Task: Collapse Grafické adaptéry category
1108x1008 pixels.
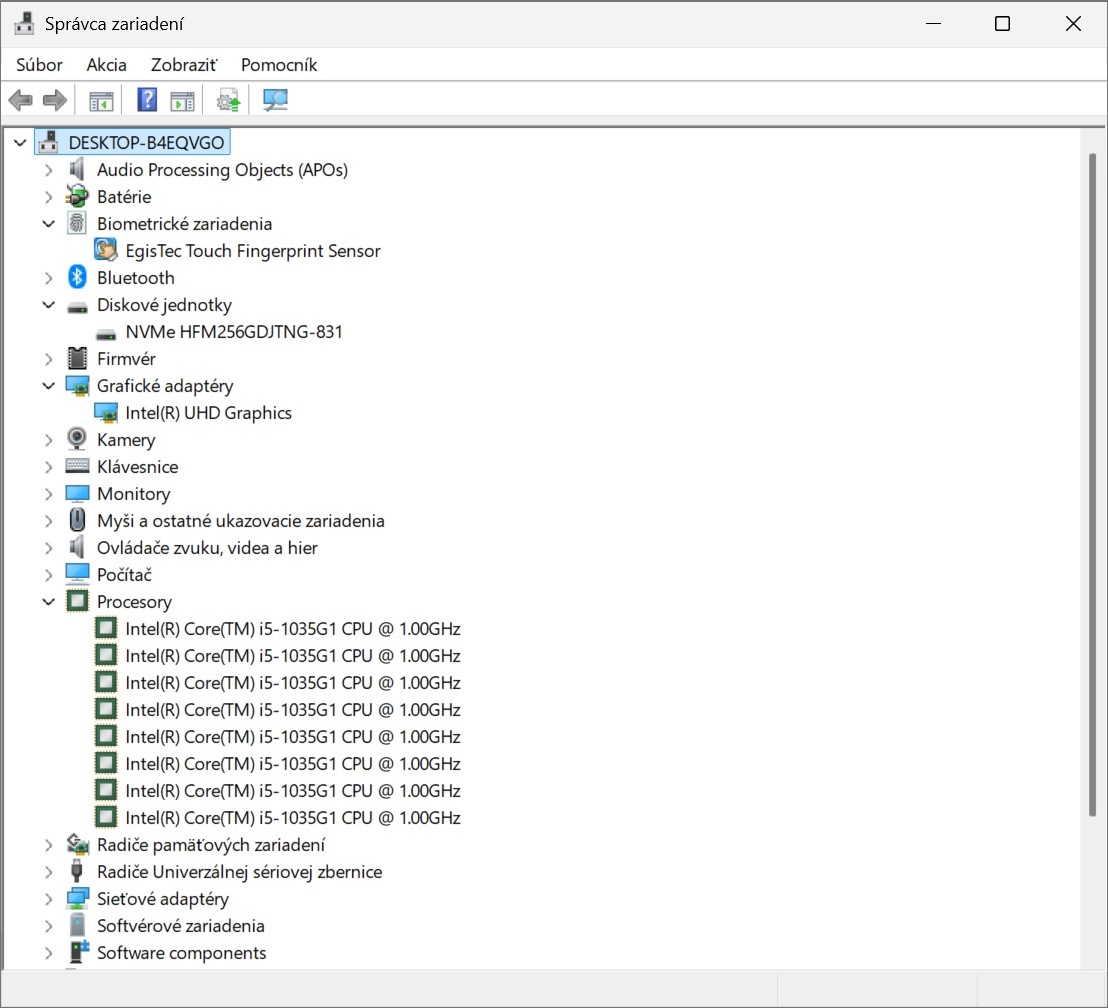Action: click(x=49, y=386)
